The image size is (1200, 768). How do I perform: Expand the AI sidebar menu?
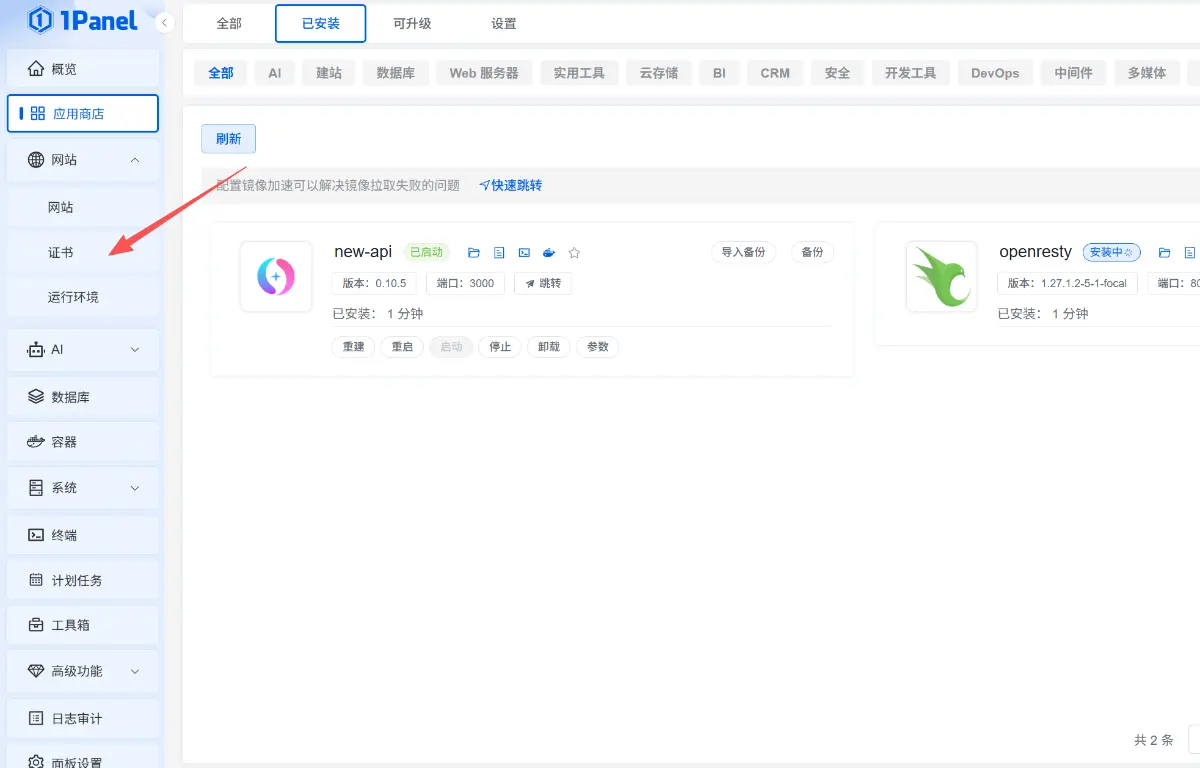(x=82, y=349)
